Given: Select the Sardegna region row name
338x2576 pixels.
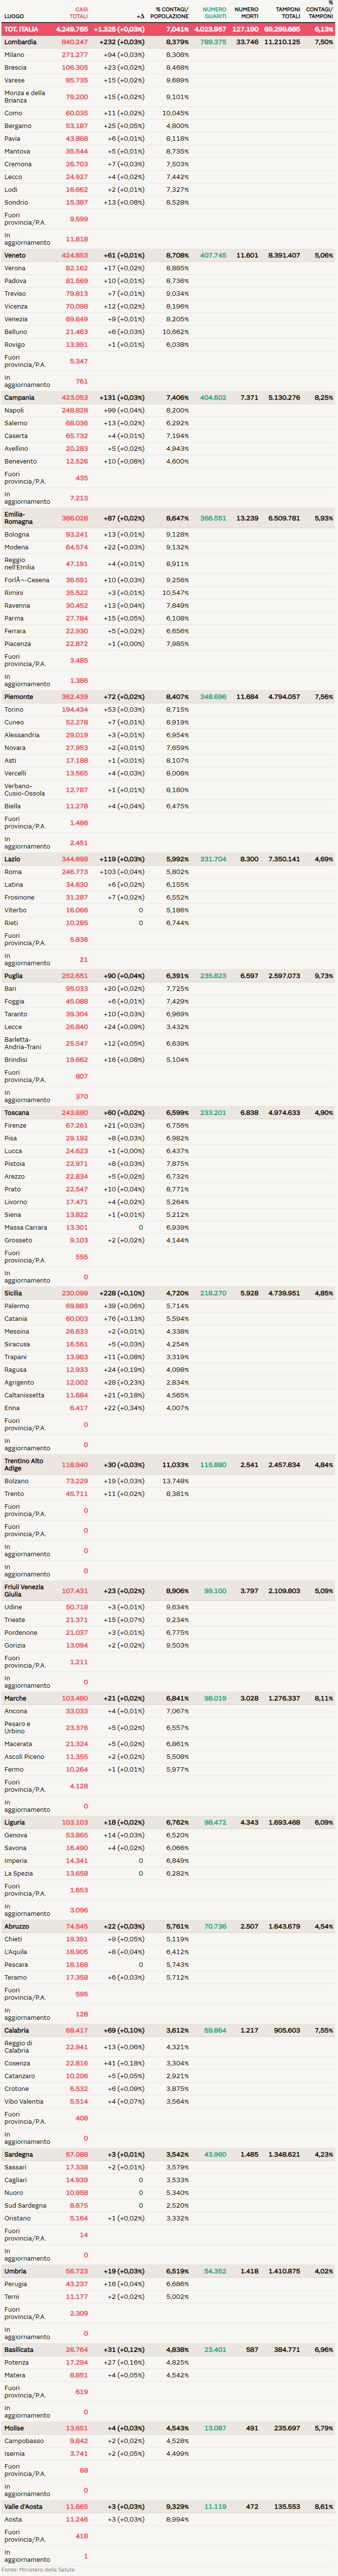Looking at the screenshot, I should click(19, 2154).
